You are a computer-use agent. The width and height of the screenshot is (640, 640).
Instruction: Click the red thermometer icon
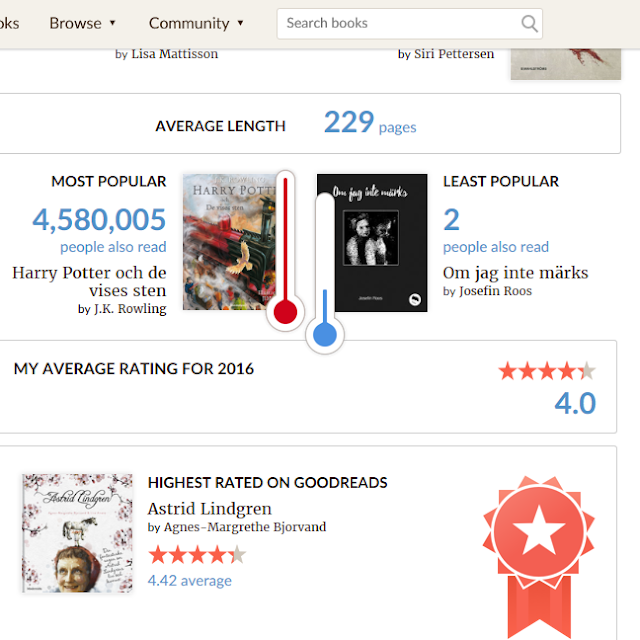pyautogui.click(x=285, y=251)
